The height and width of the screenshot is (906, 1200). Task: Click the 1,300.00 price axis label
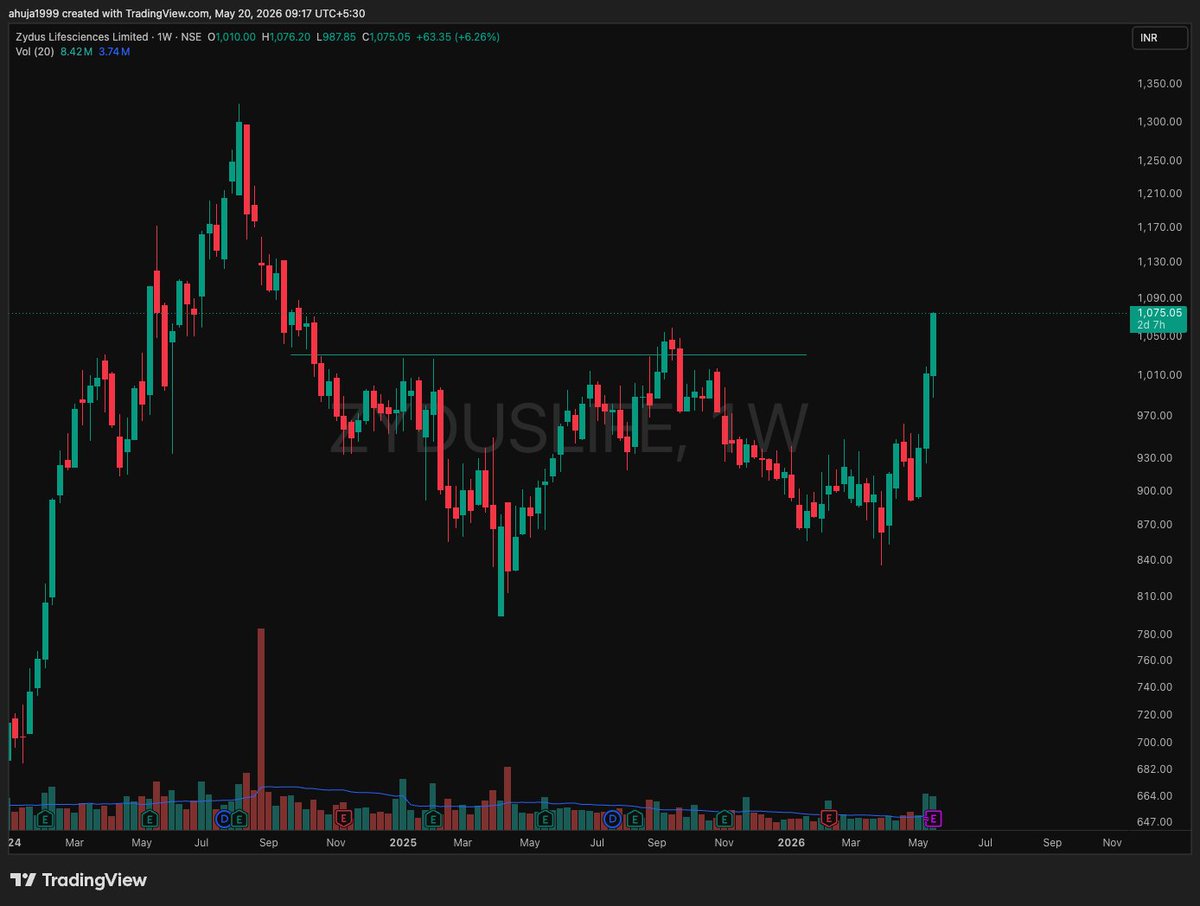pos(1160,121)
